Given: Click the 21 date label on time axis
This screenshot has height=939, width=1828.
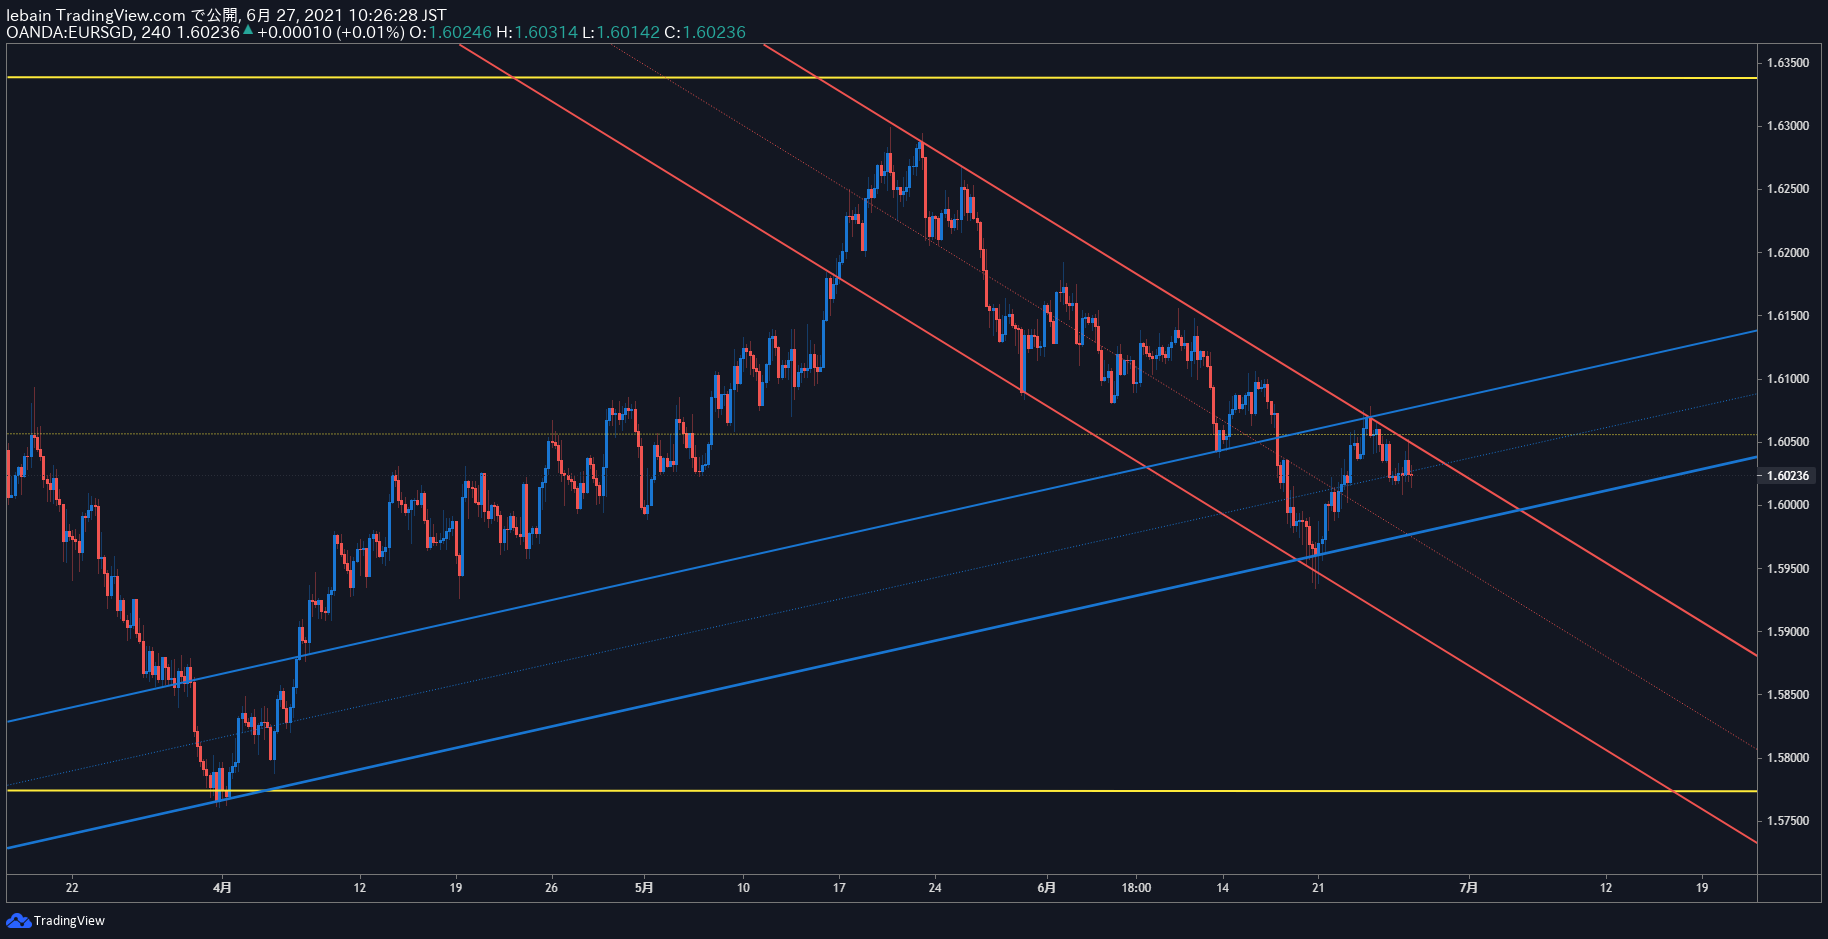Looking at the screenshot, I should click(1318, 888).
